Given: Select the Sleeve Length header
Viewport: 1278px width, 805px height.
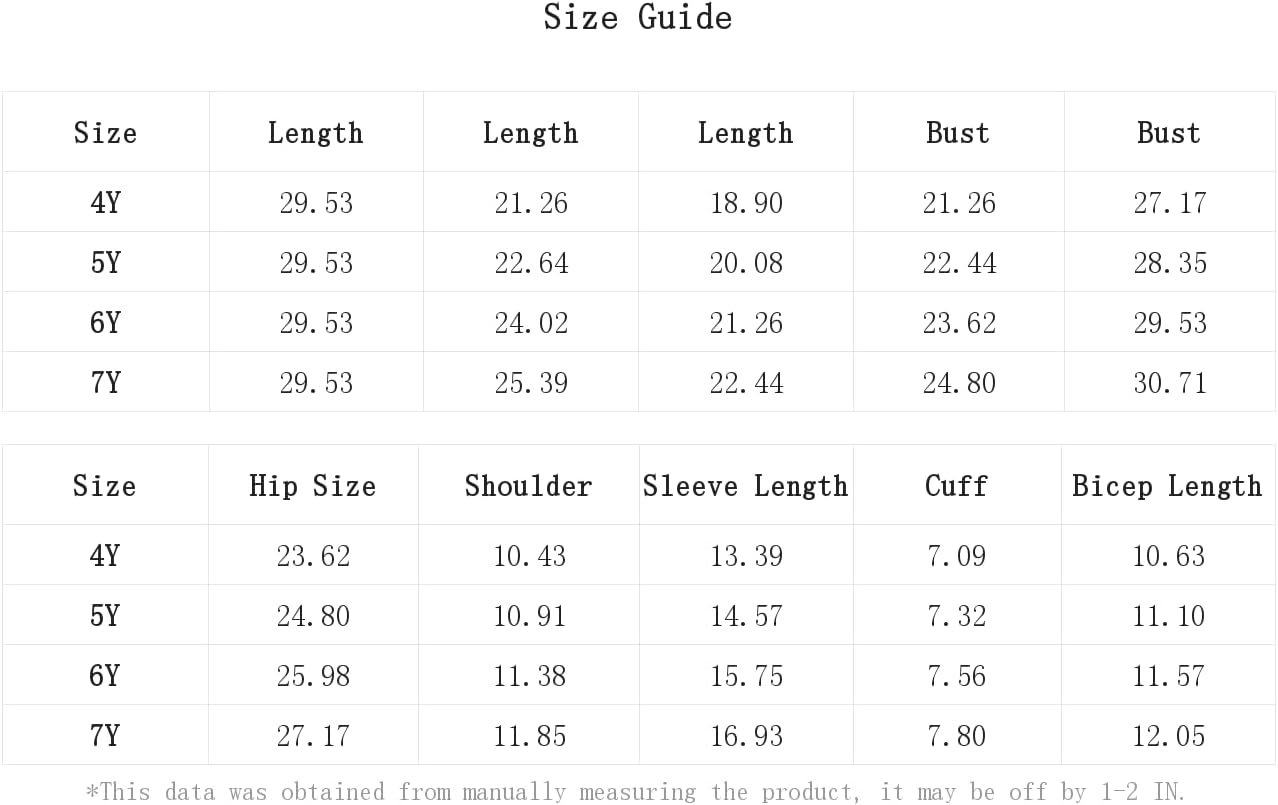Looking at the screenshot, I should pos(745,486).
